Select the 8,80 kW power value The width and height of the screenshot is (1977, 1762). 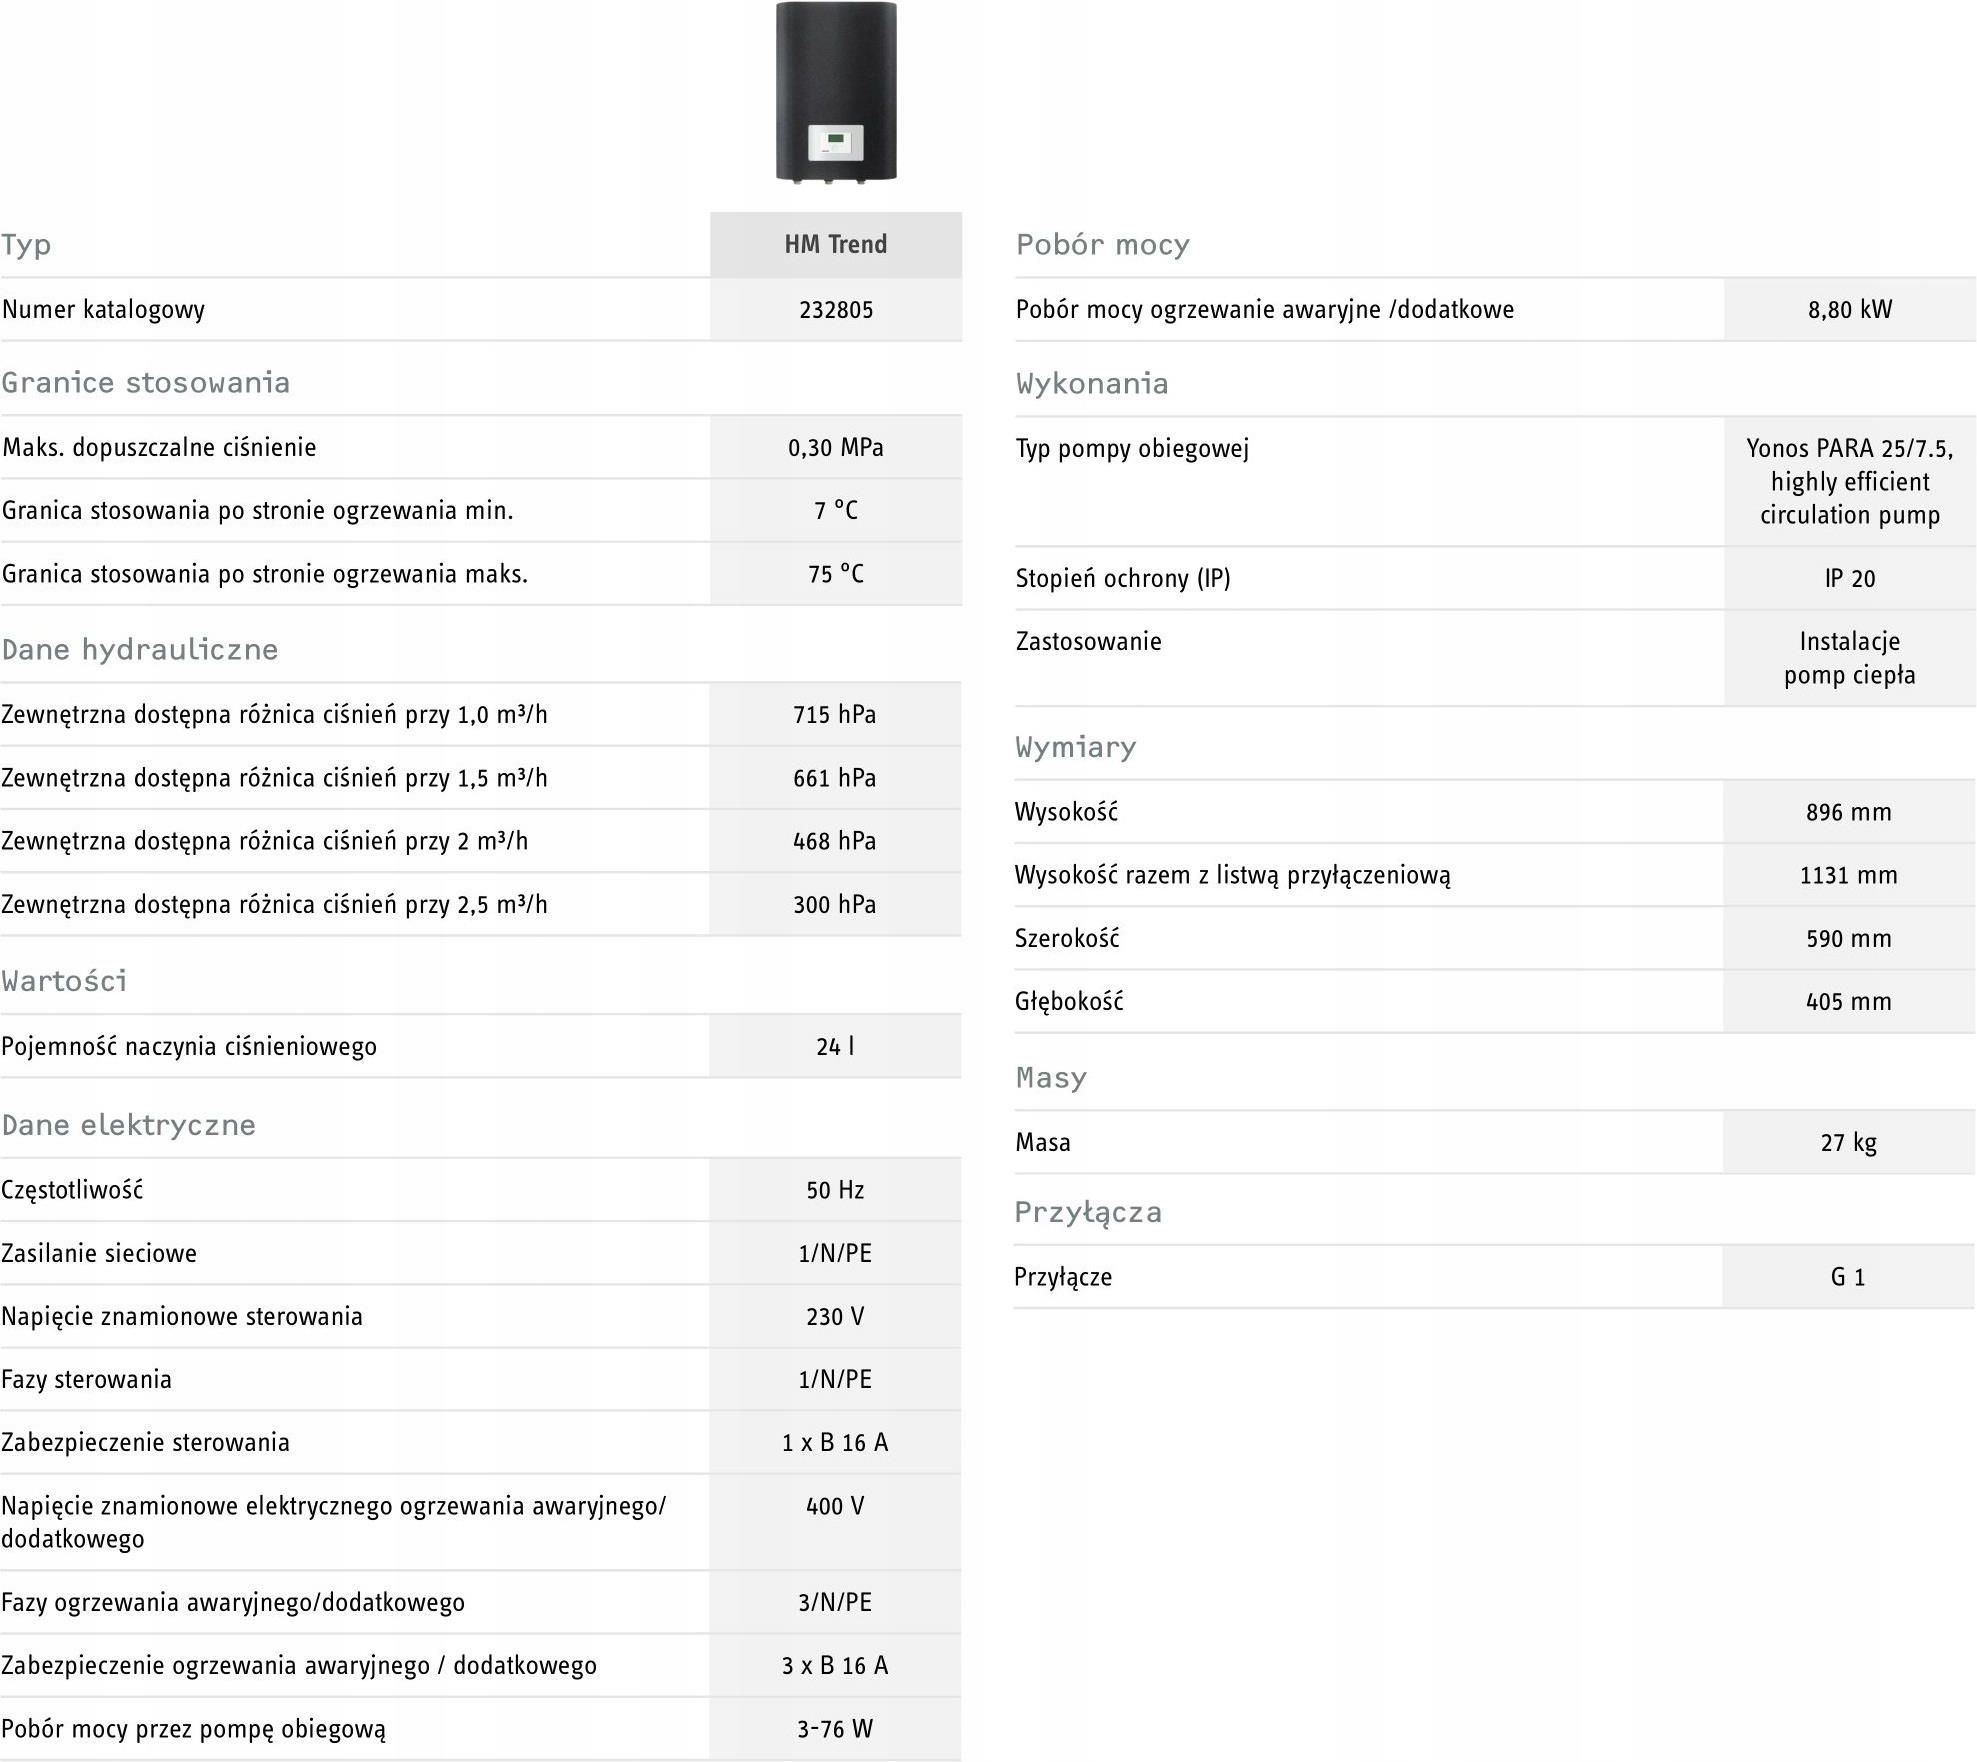tap(1850, 310)
